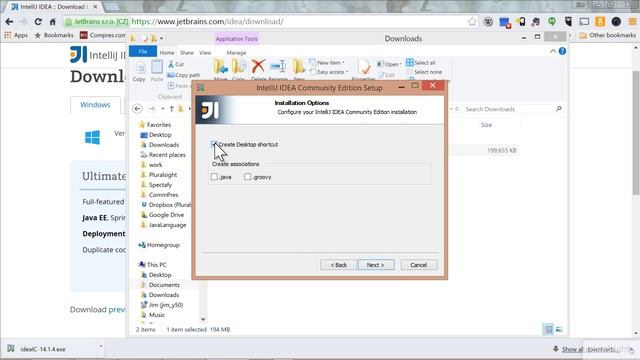This screenshot has width=640, height=360.
Task: Select the Windows tab on download page
Action: (95, 105)
